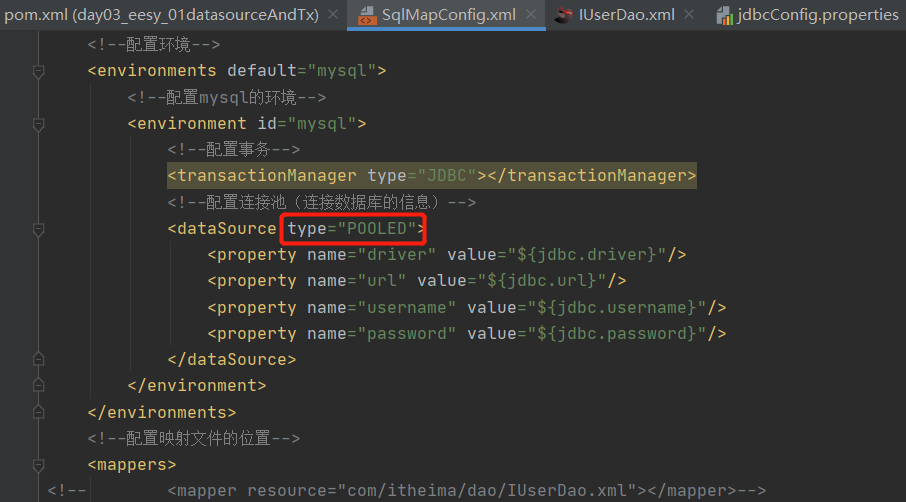Click the name="username" attribute
Screen dimensions: 906x502
click(x=381, y=307)
